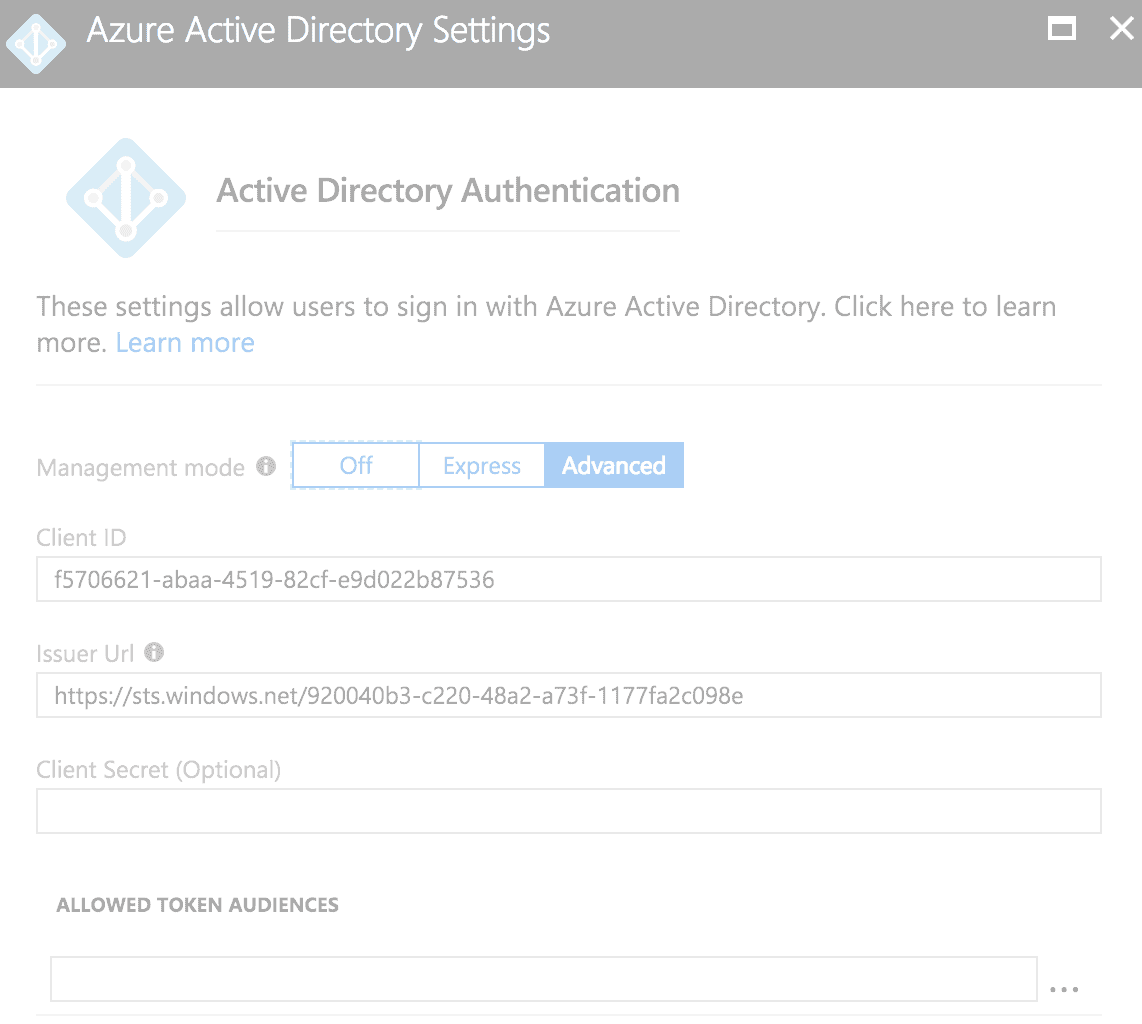
Task: Click the Management mode label
Action: (141, 467)
